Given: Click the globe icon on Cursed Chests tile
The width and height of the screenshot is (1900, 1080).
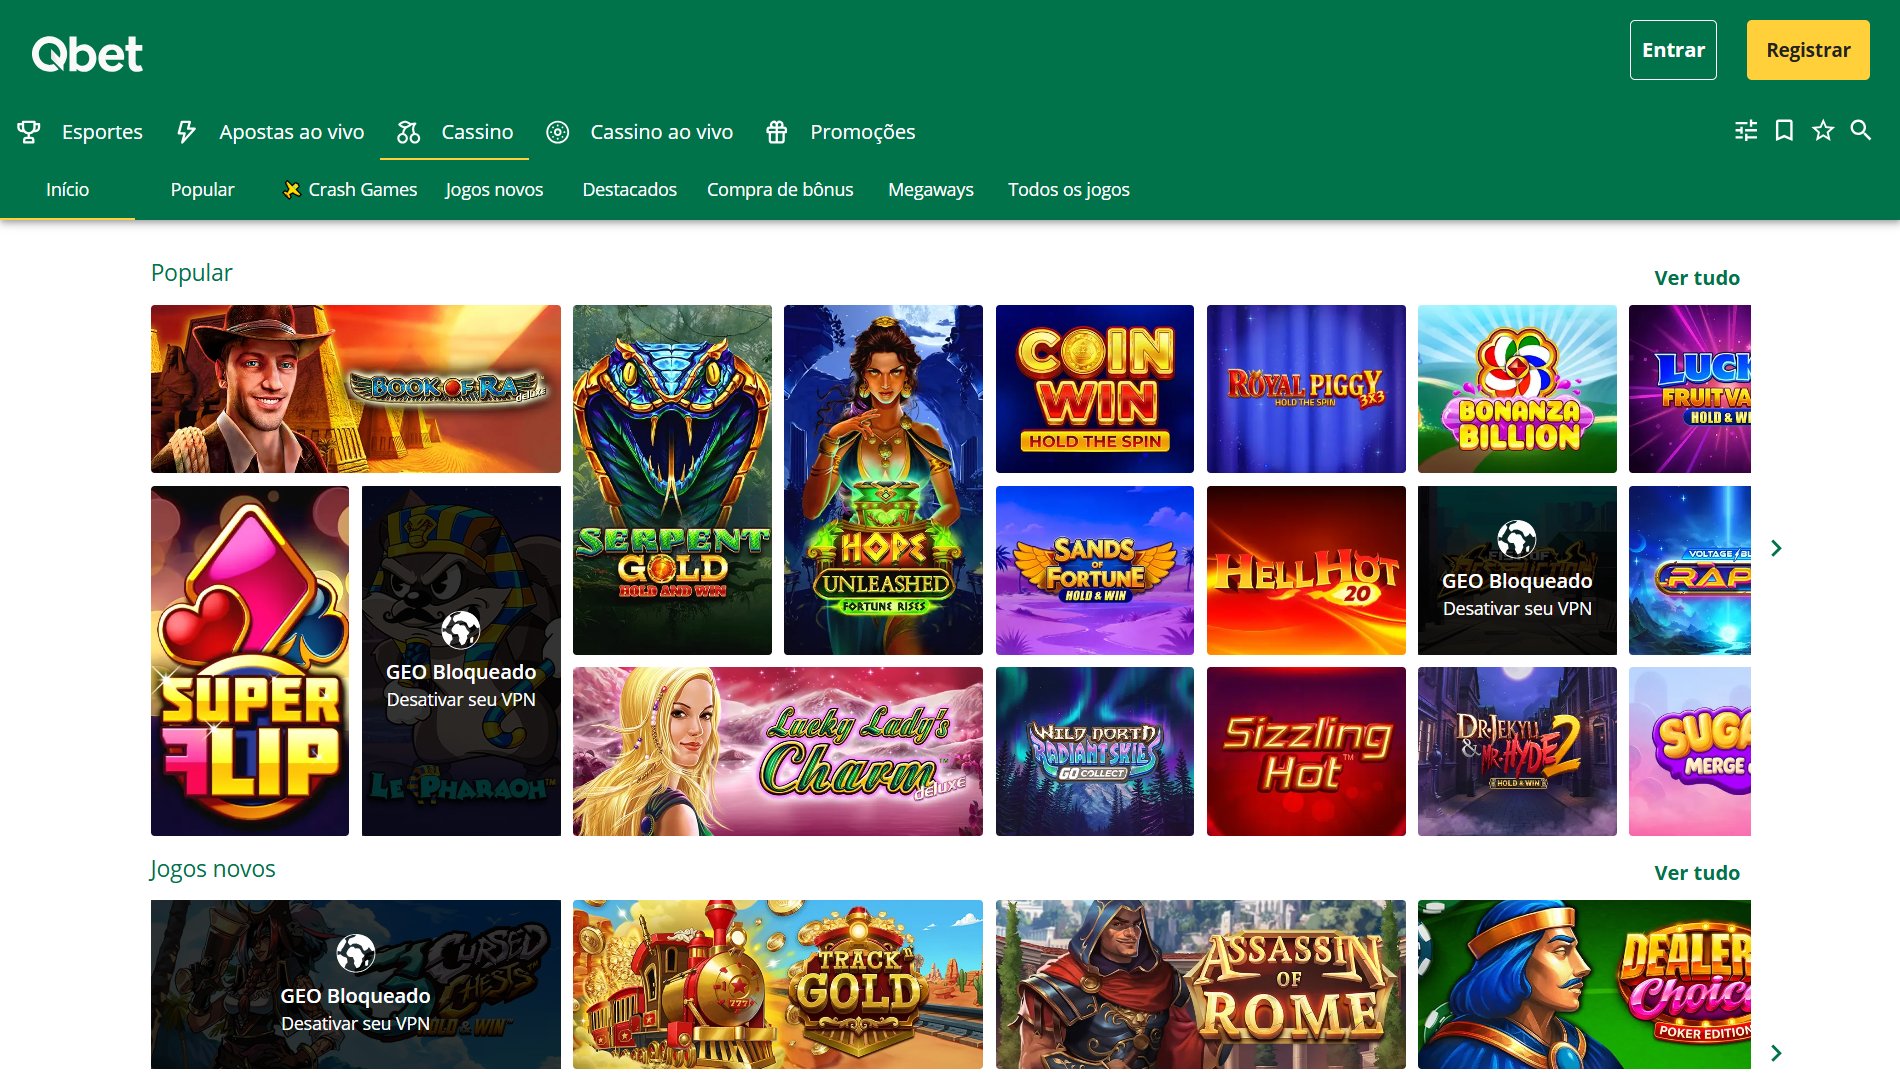Looking at the screenshot, I should click(x=355, y=954).
